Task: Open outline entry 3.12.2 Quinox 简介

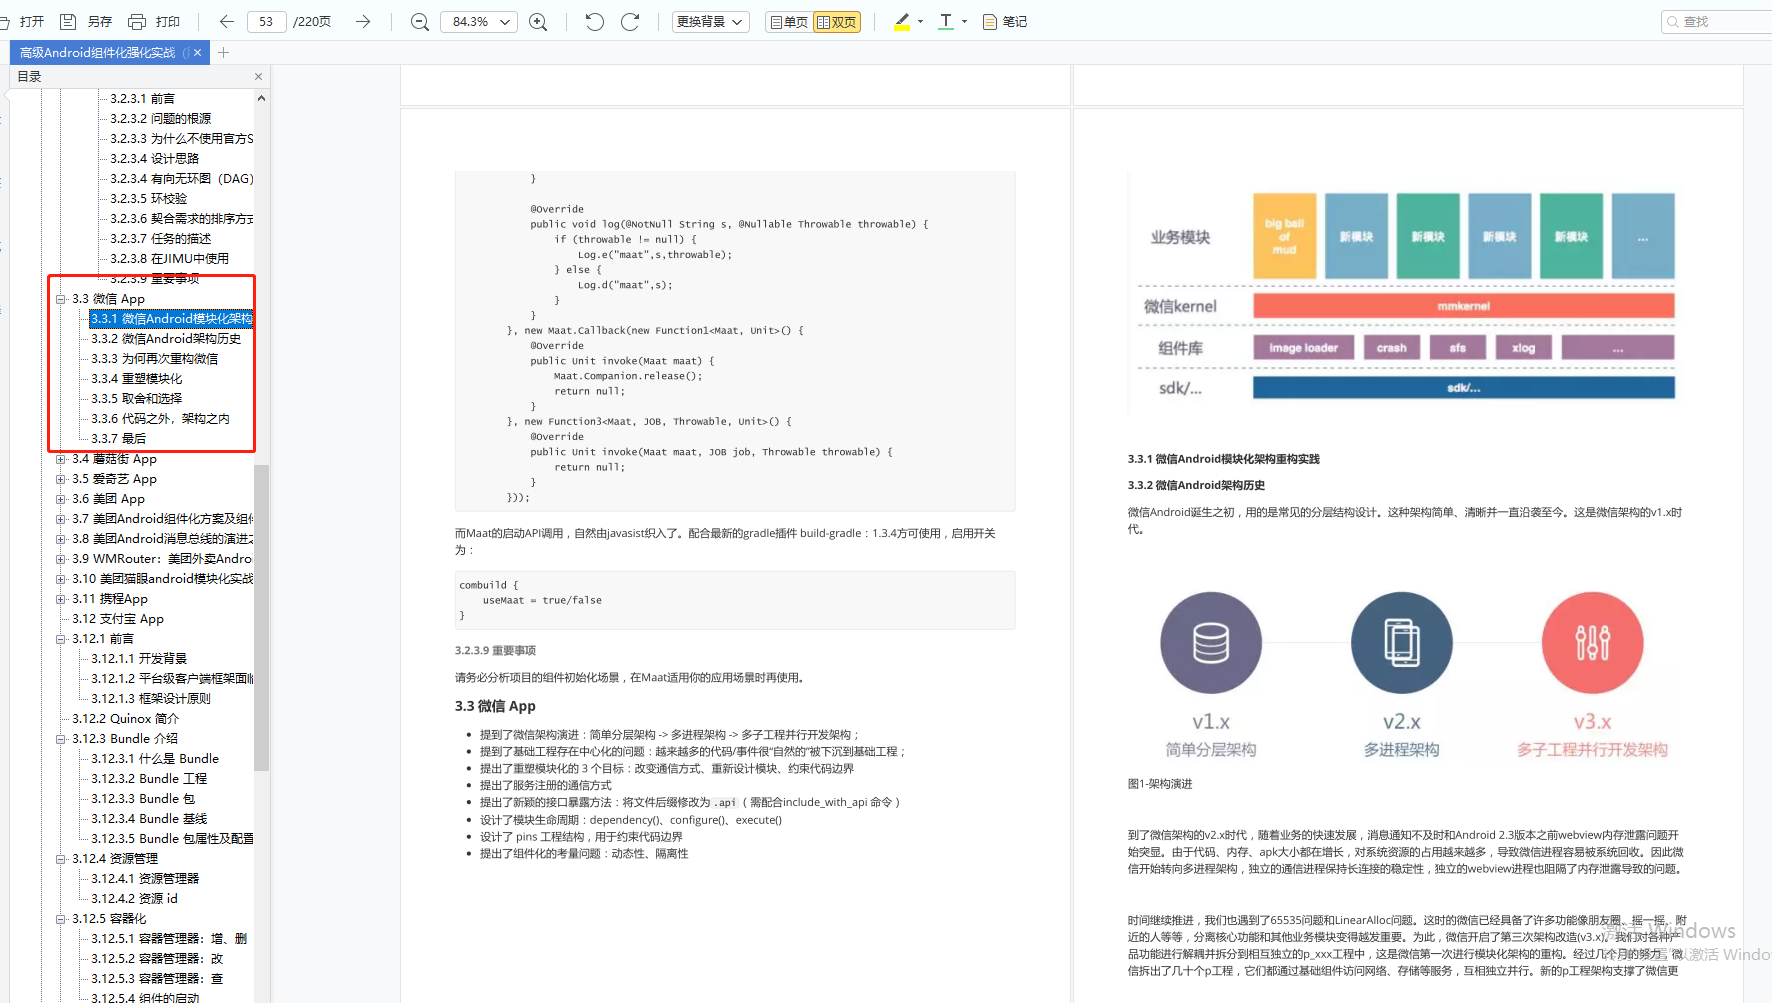Action: [x=125, y=719]
